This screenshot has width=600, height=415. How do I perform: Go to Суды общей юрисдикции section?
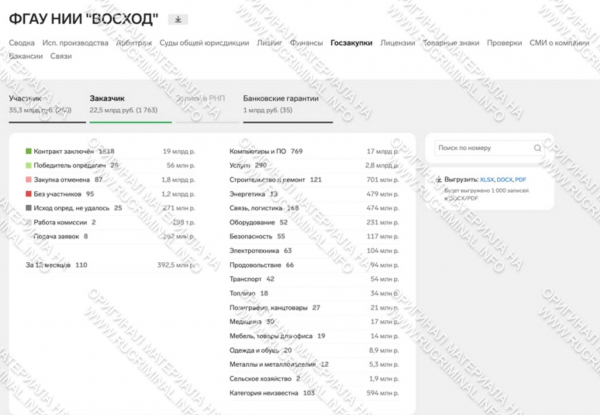click(208, 43)
